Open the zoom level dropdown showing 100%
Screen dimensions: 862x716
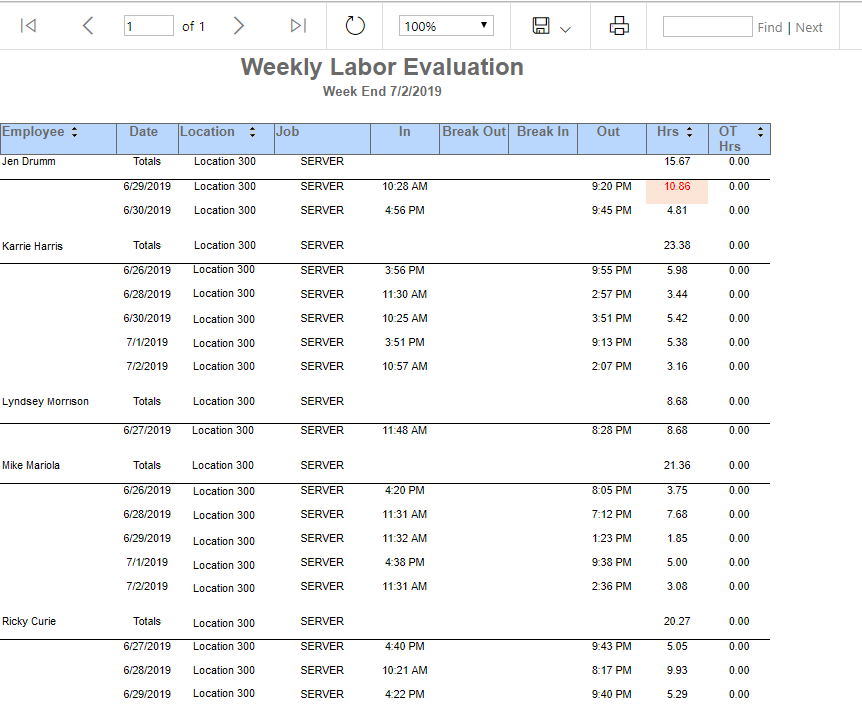pyautogui.click(x=445, y=25)
